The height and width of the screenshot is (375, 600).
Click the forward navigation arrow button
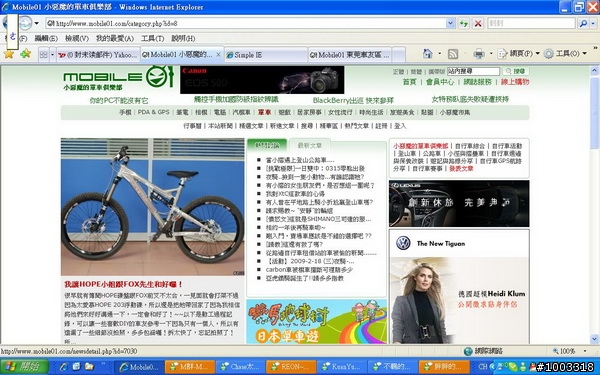(26, 23)
